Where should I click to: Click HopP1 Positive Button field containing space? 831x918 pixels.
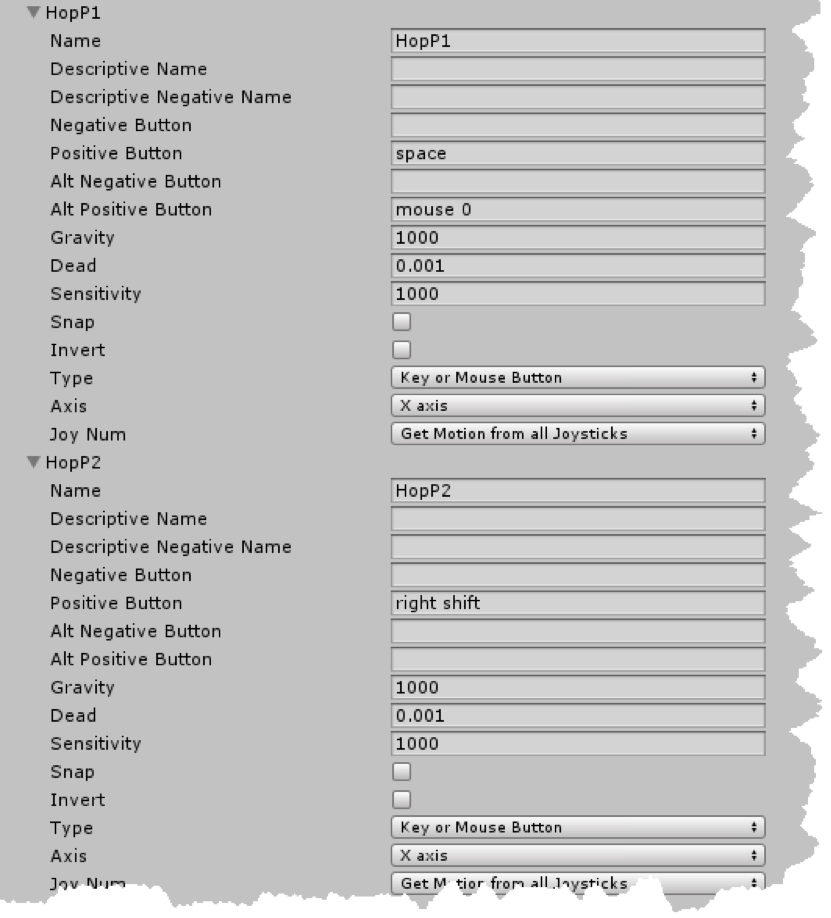point(578,153)
